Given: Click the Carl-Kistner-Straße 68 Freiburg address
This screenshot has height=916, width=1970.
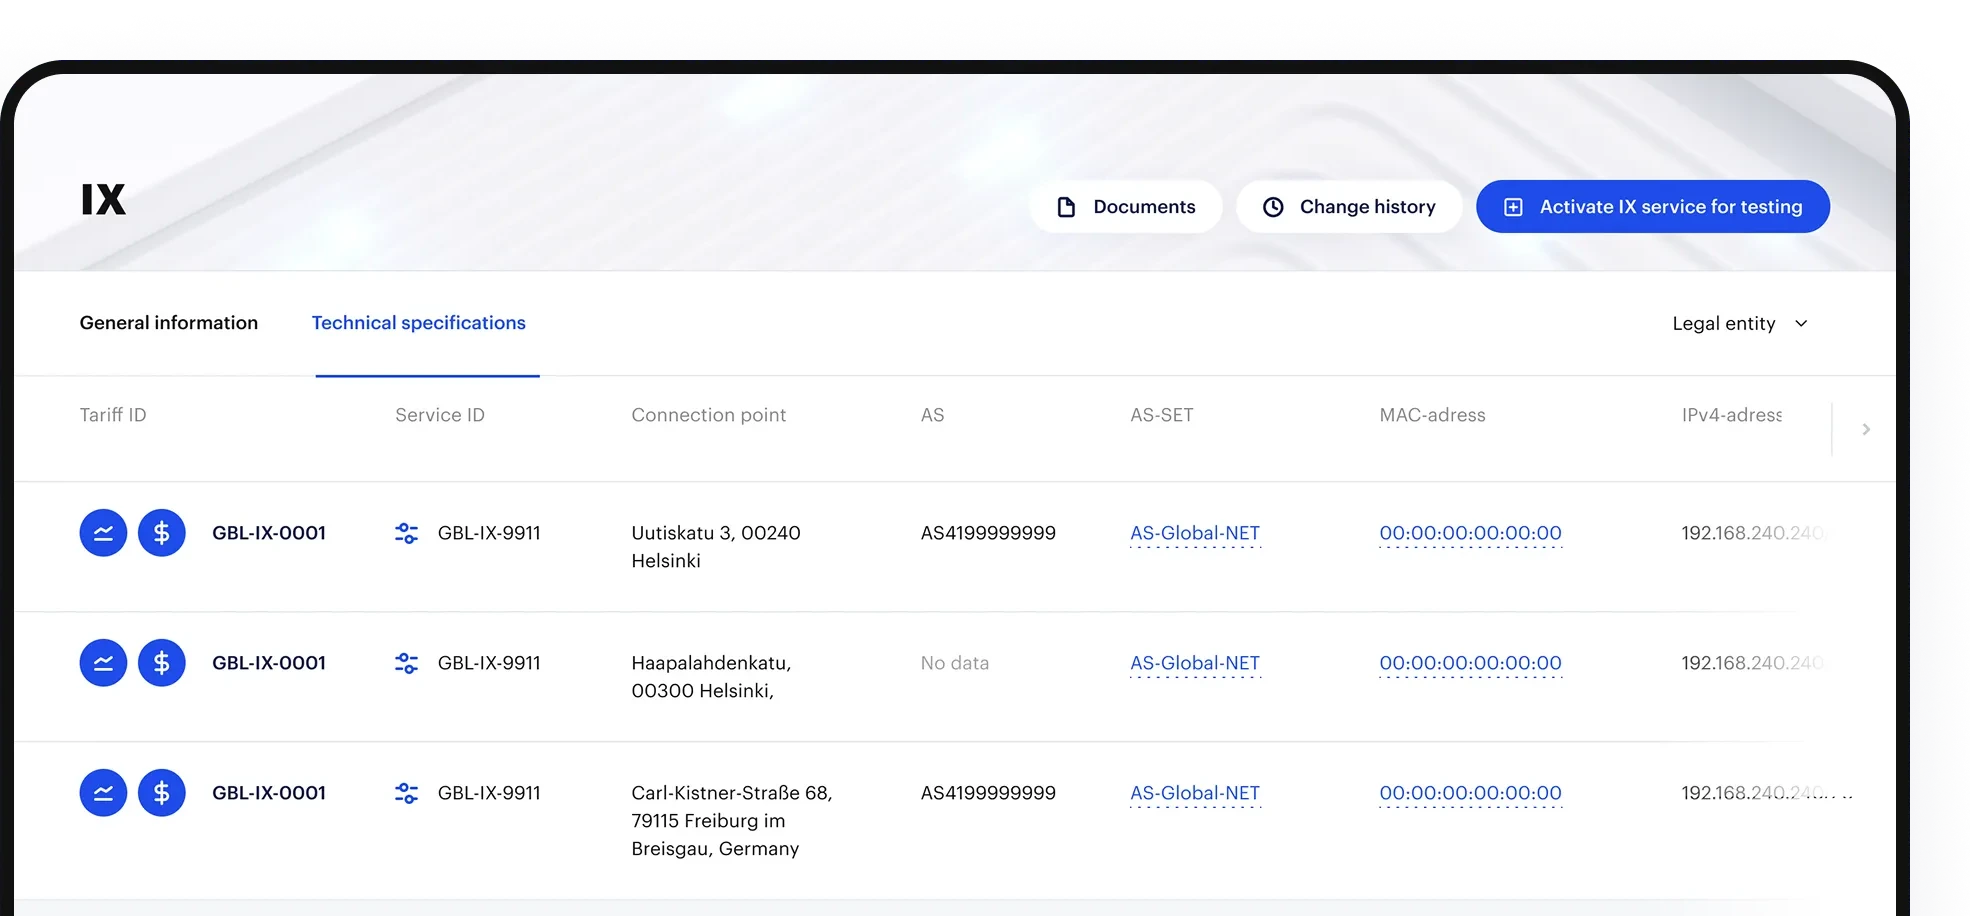Looking at the screenshot, I should [732, 821].
